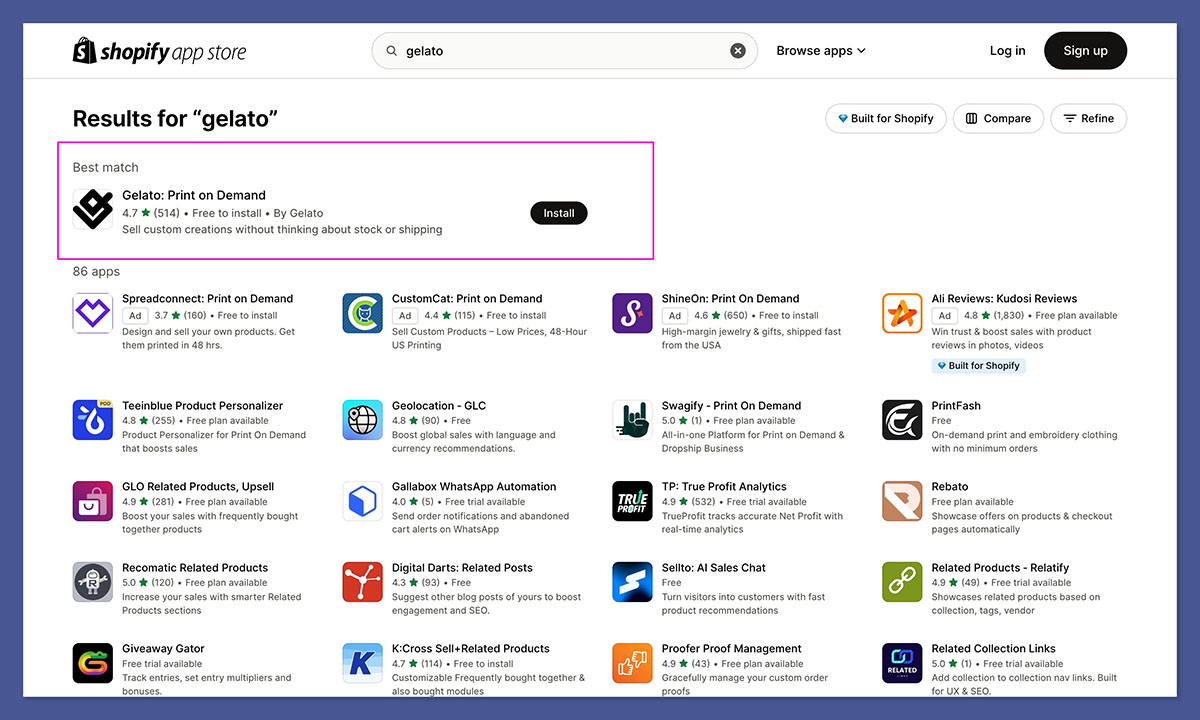Open Related Collection Links title
The height and width of the screenshot is (720, 1200).
pyautogui.click(x=994, y=648)
